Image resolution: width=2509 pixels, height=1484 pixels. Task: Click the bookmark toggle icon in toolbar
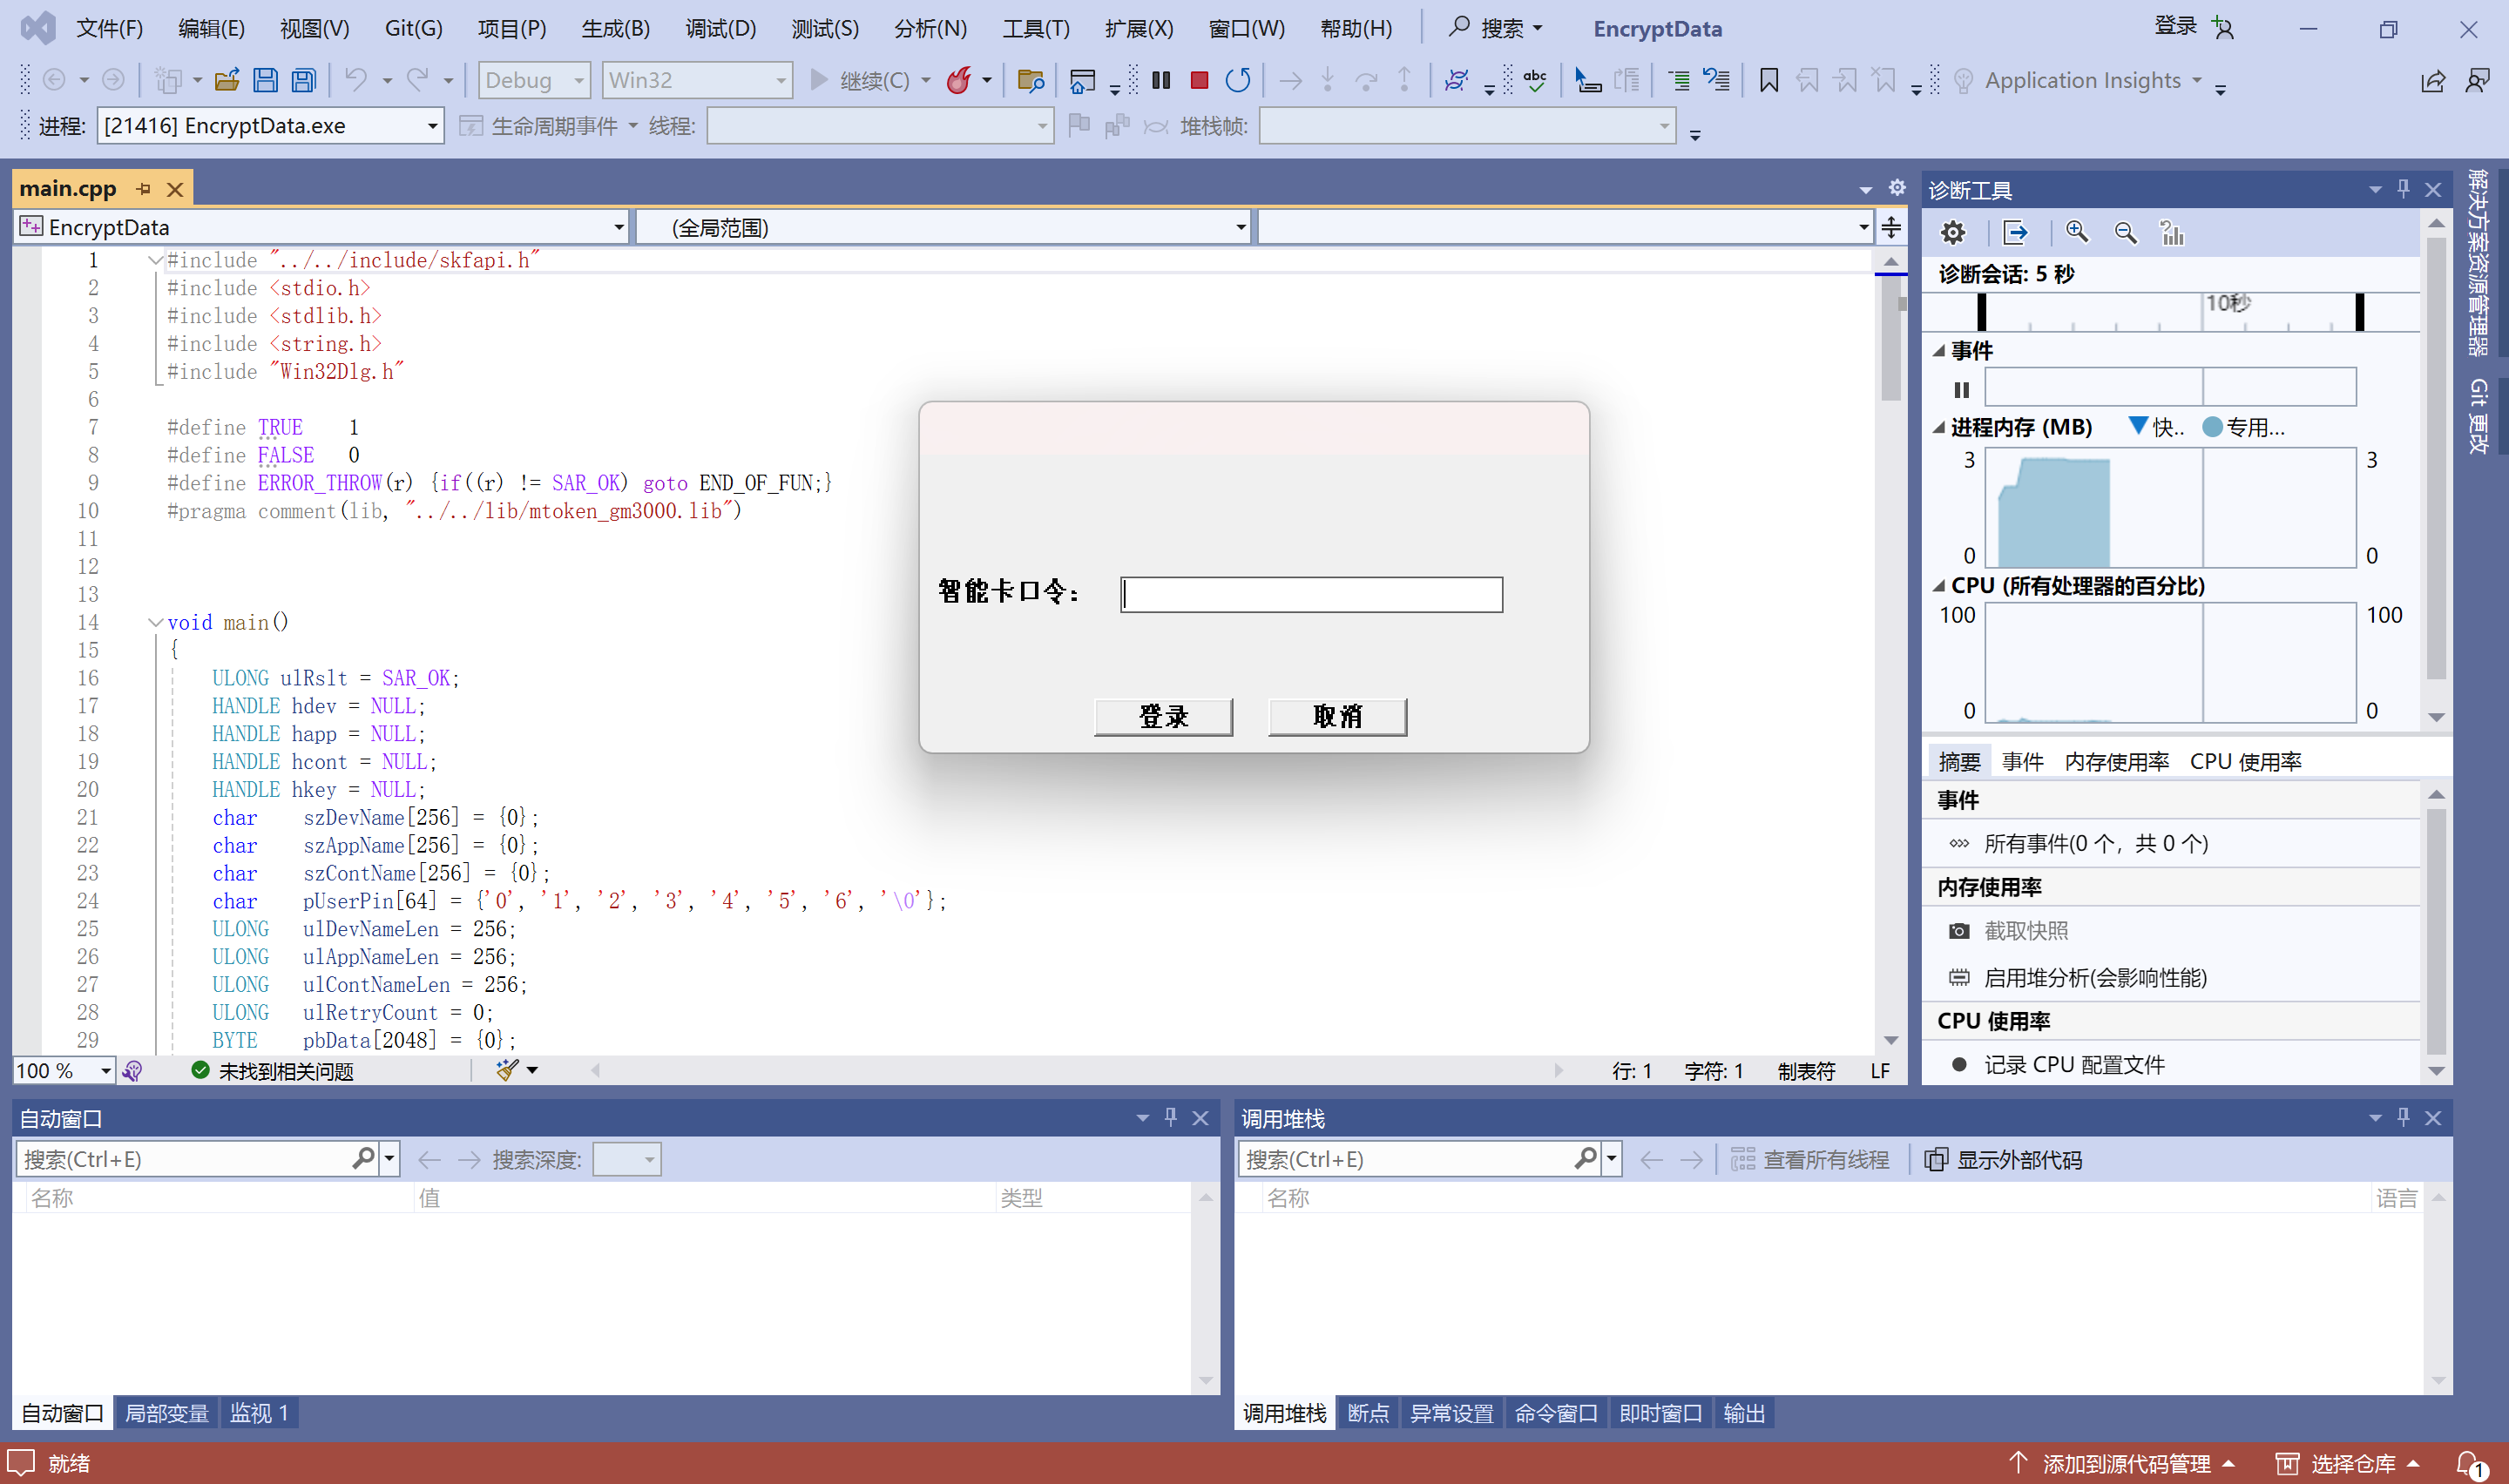click(x=1768, y=80)
